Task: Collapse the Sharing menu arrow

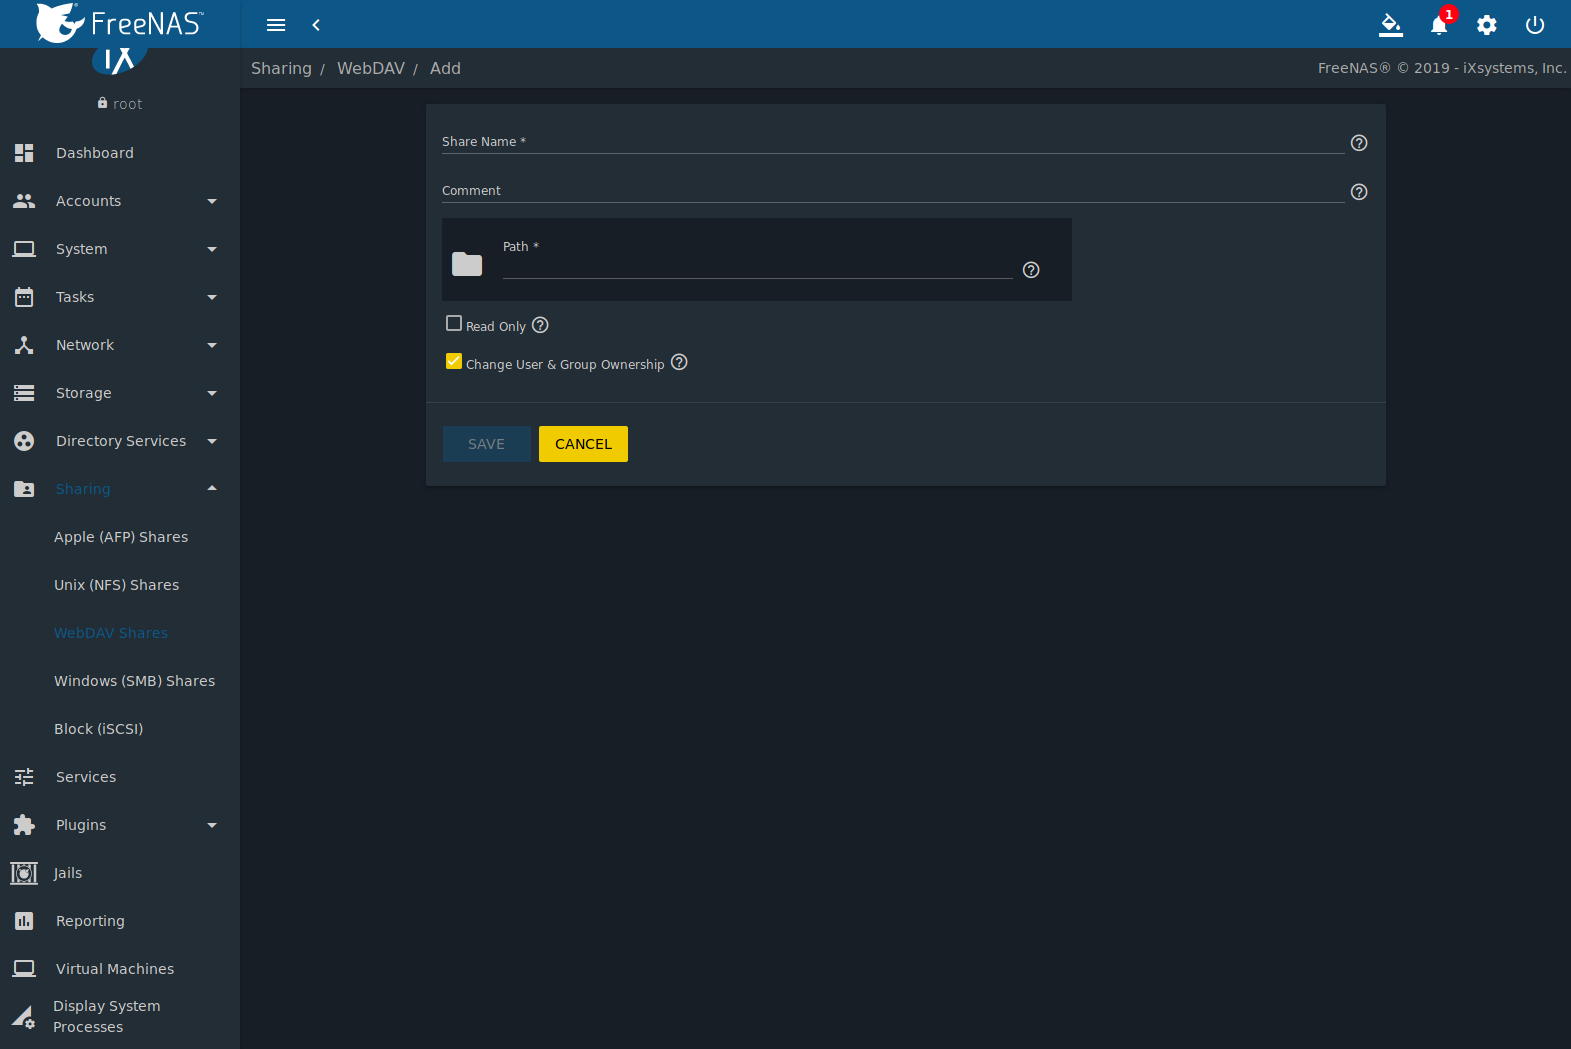Action: (x=212, y=488)
